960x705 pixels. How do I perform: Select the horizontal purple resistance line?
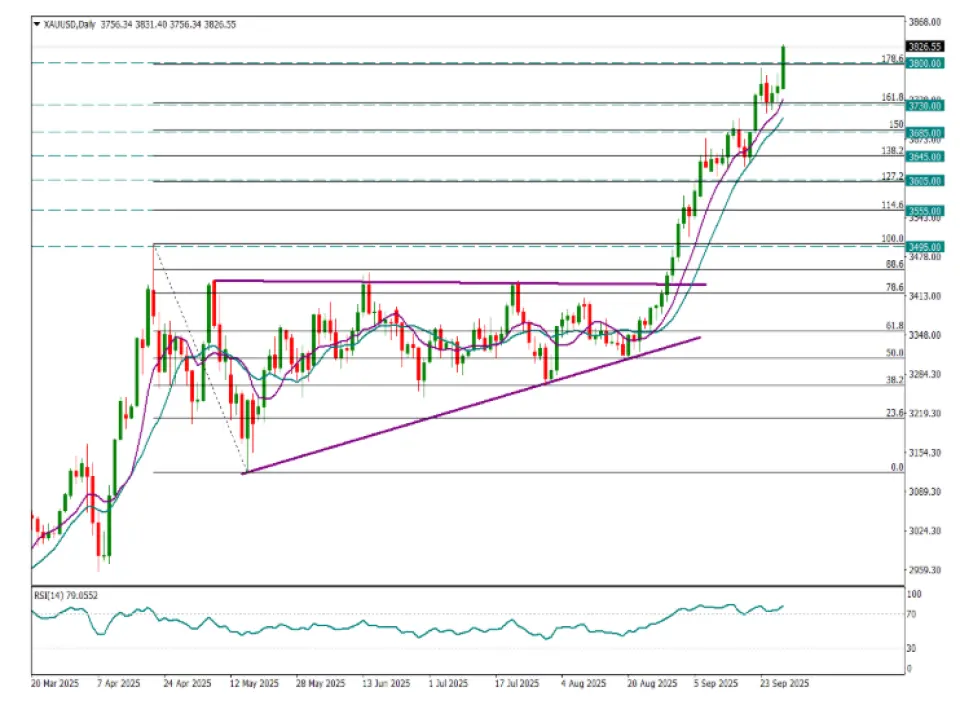[x=460, y=283]
